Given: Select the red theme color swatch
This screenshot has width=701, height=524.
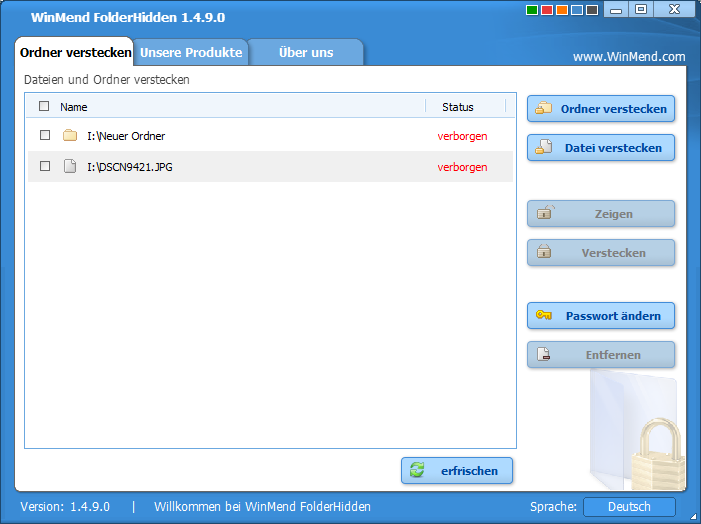Looking at the screenshot, I should [x=547, y=10].
